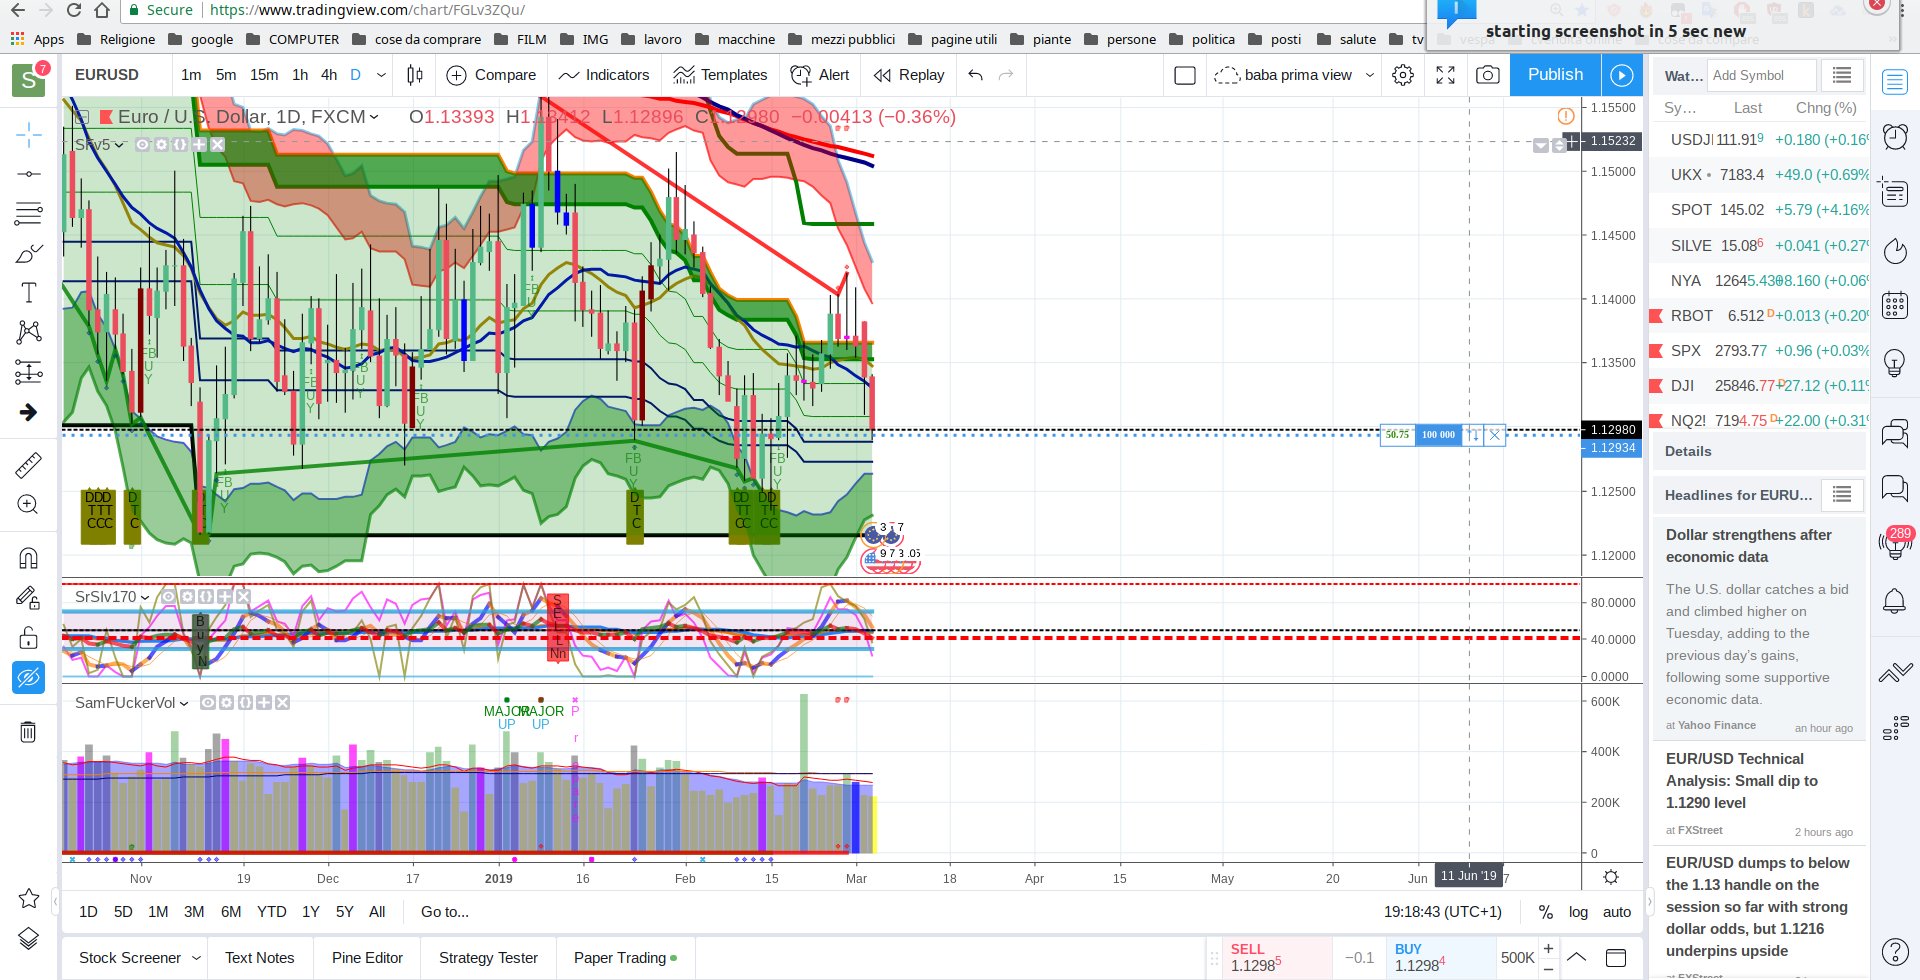Select the trend line drawing tool
1920x980 pixels.
click(x=28, y=174)
